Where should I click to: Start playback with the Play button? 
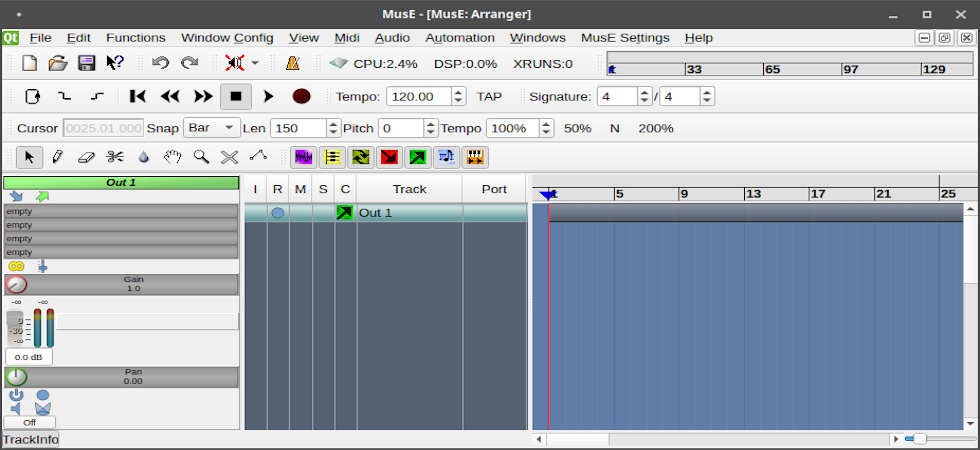(269, 96)
